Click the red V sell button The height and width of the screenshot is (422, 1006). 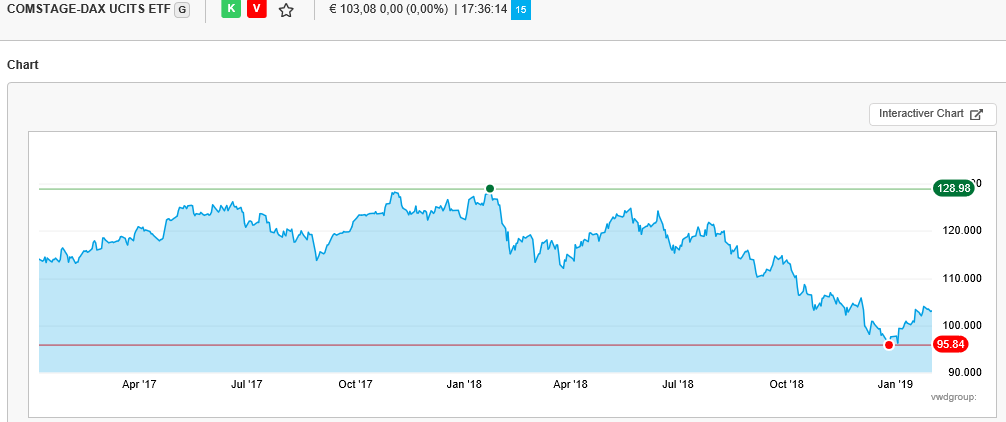pyautogui.click(x=256, y=10)
